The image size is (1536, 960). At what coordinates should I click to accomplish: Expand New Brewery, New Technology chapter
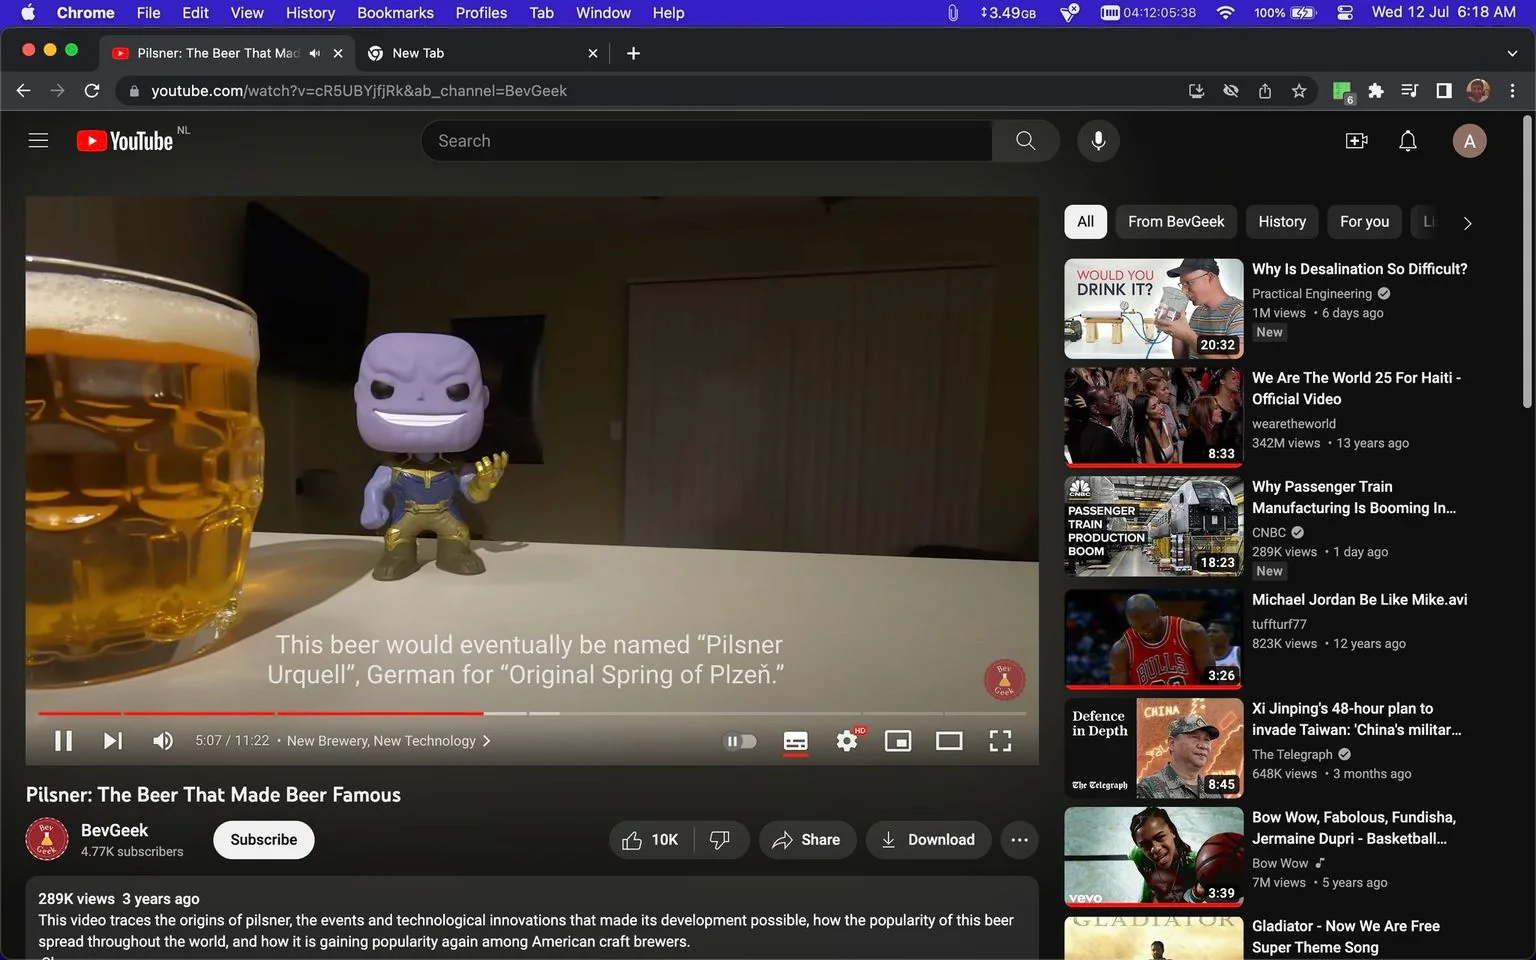tap(388, 741)
